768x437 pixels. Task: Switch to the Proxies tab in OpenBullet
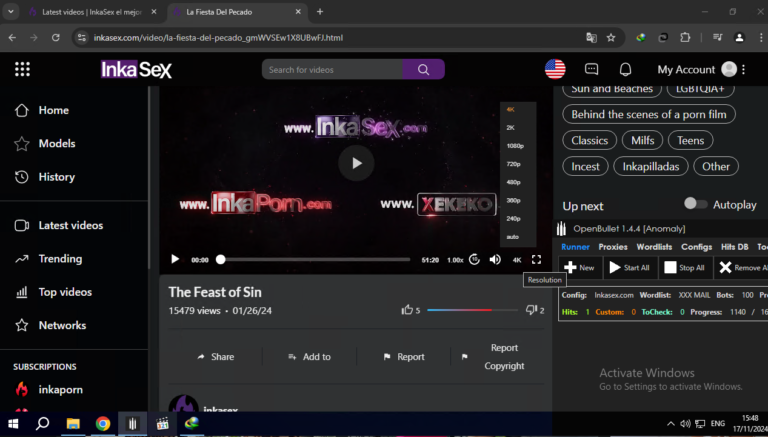coord(612,246)
